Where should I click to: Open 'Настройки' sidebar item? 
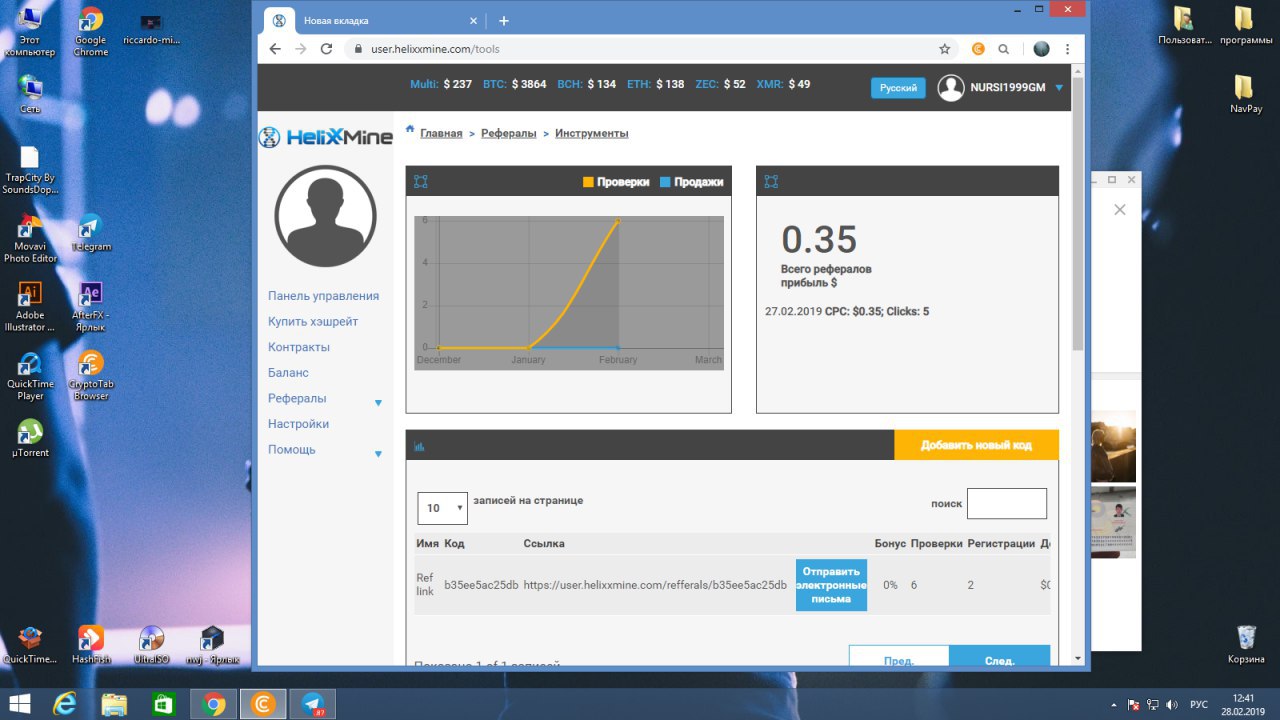(298, 424)
